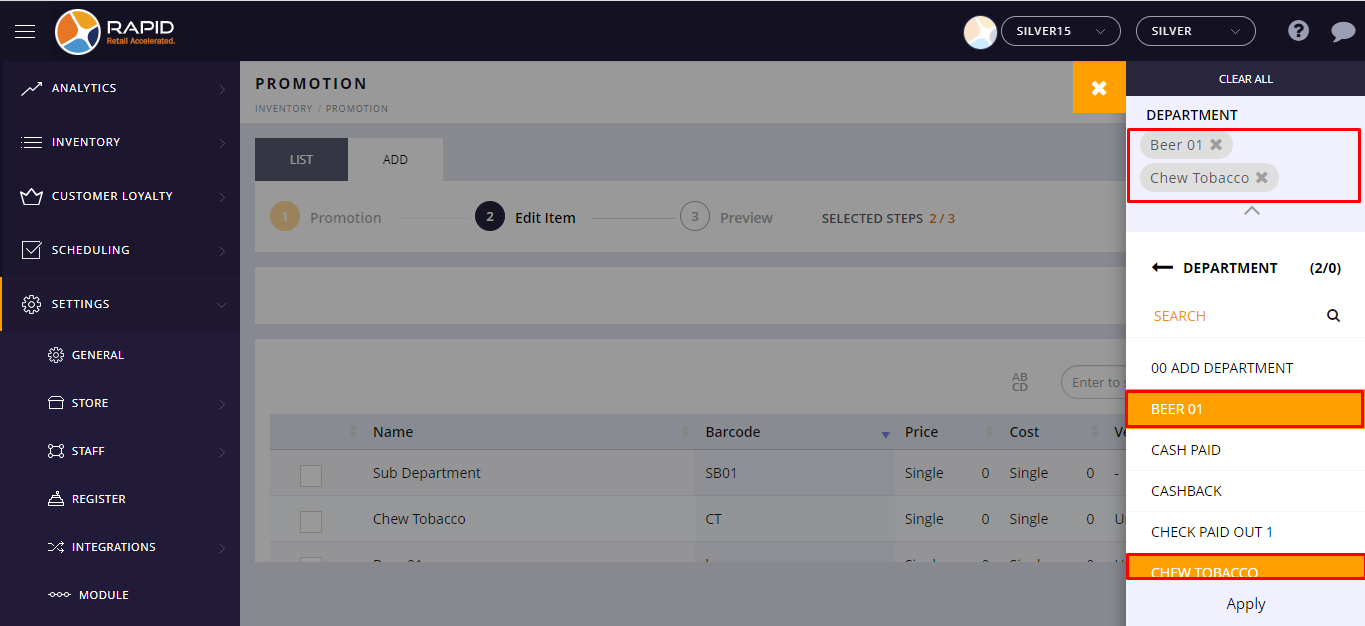Click the help question mark icon
Viewport: 1365px width, 626px height.
pyautogui.click(x=1298, y=31)
